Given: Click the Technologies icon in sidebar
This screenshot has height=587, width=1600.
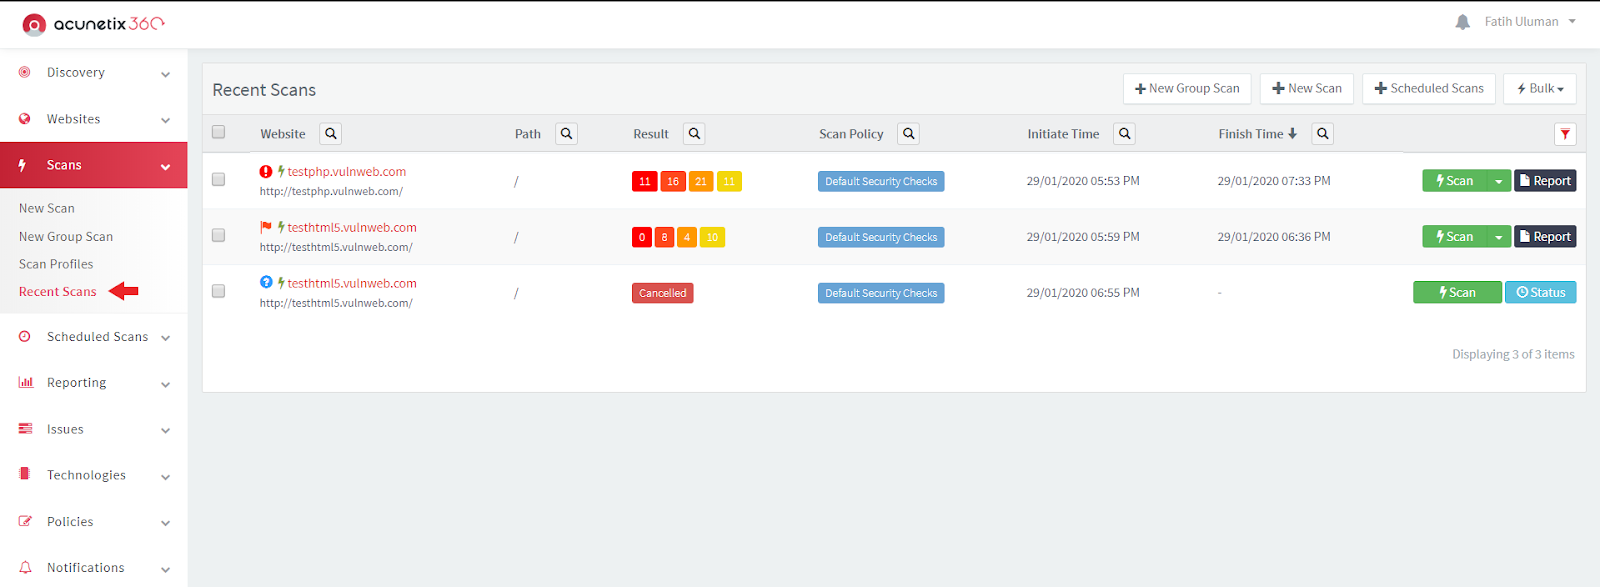Looking at the screenshot, I should click(25, 474).
